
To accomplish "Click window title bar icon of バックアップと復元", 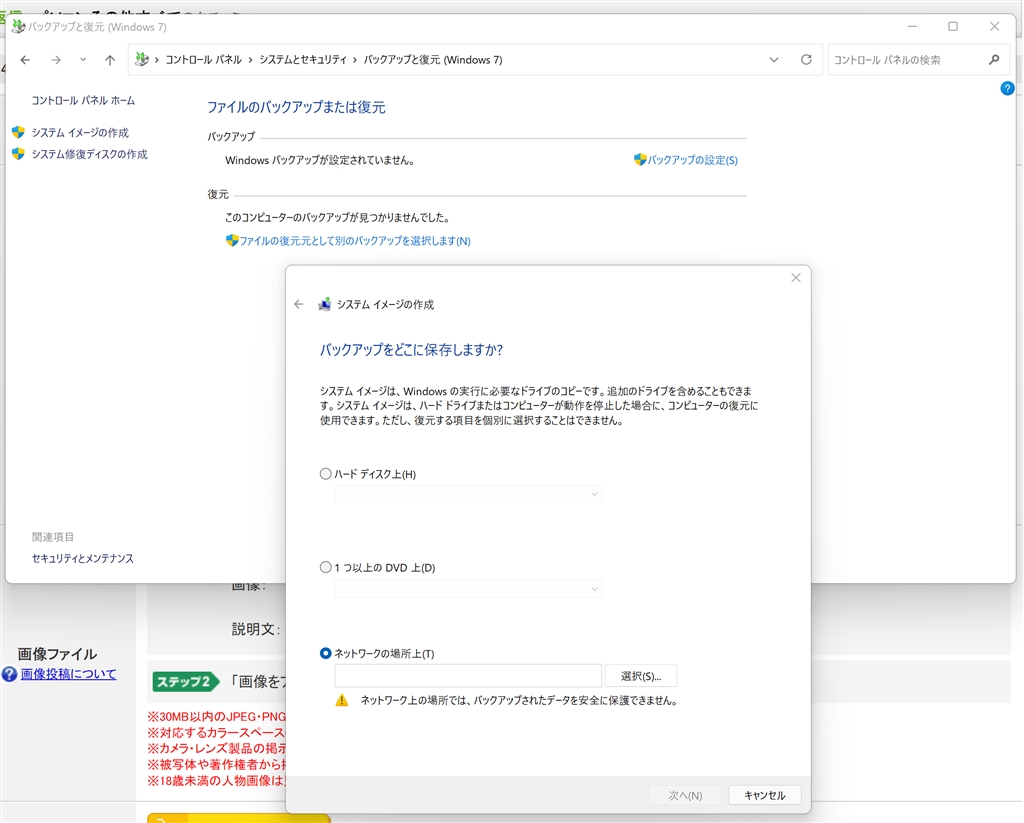I will pyautogui.click(x=18, y=27).
